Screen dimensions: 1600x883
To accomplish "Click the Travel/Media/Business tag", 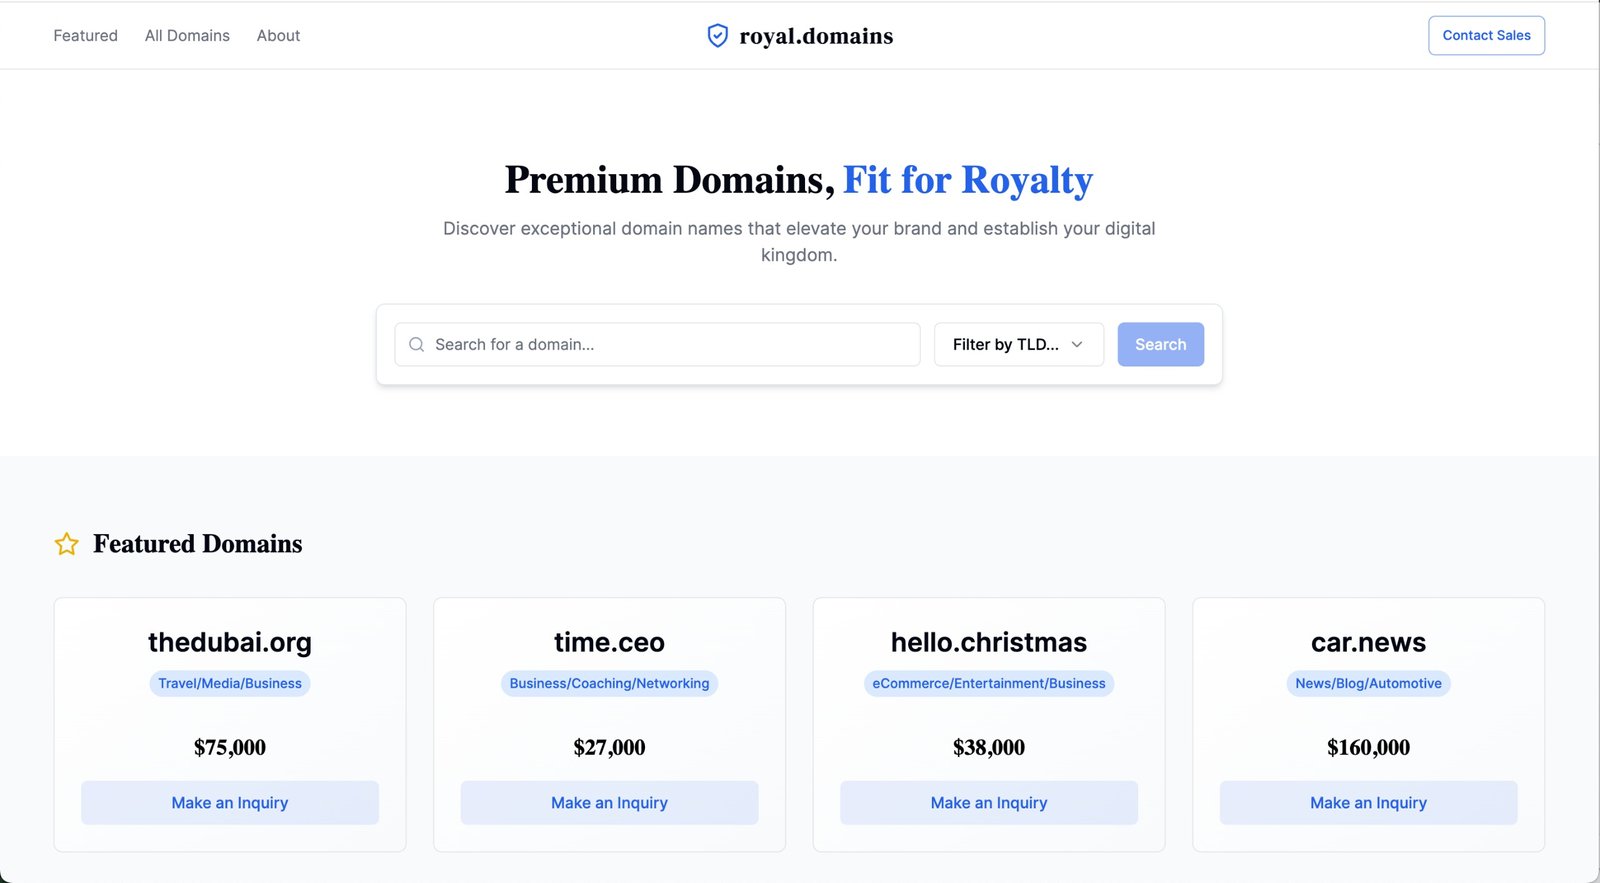I will [230, 684].
